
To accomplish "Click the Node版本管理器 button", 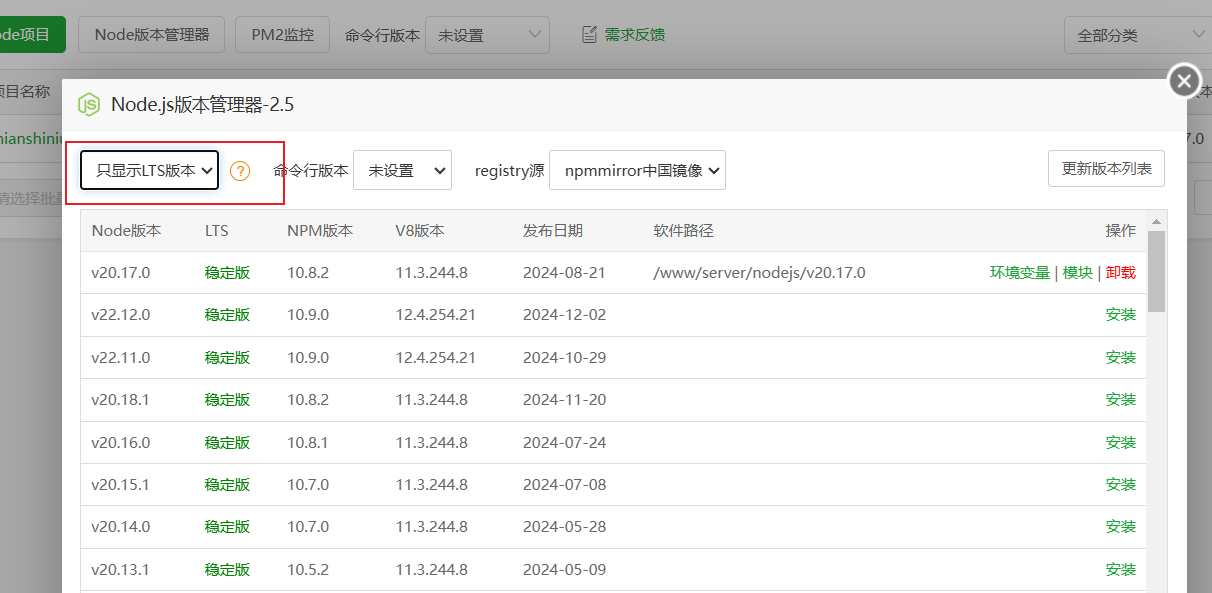I will pos(152,34).
